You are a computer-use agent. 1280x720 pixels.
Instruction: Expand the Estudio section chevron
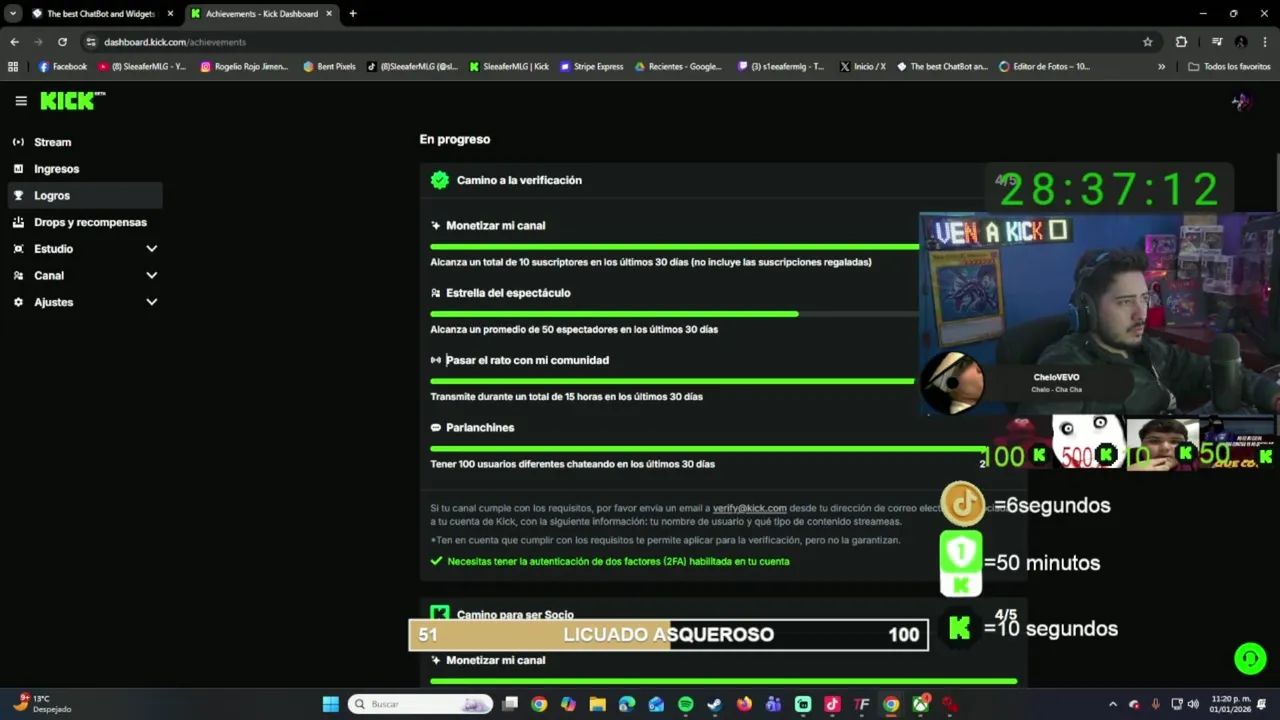coord(151,249)
